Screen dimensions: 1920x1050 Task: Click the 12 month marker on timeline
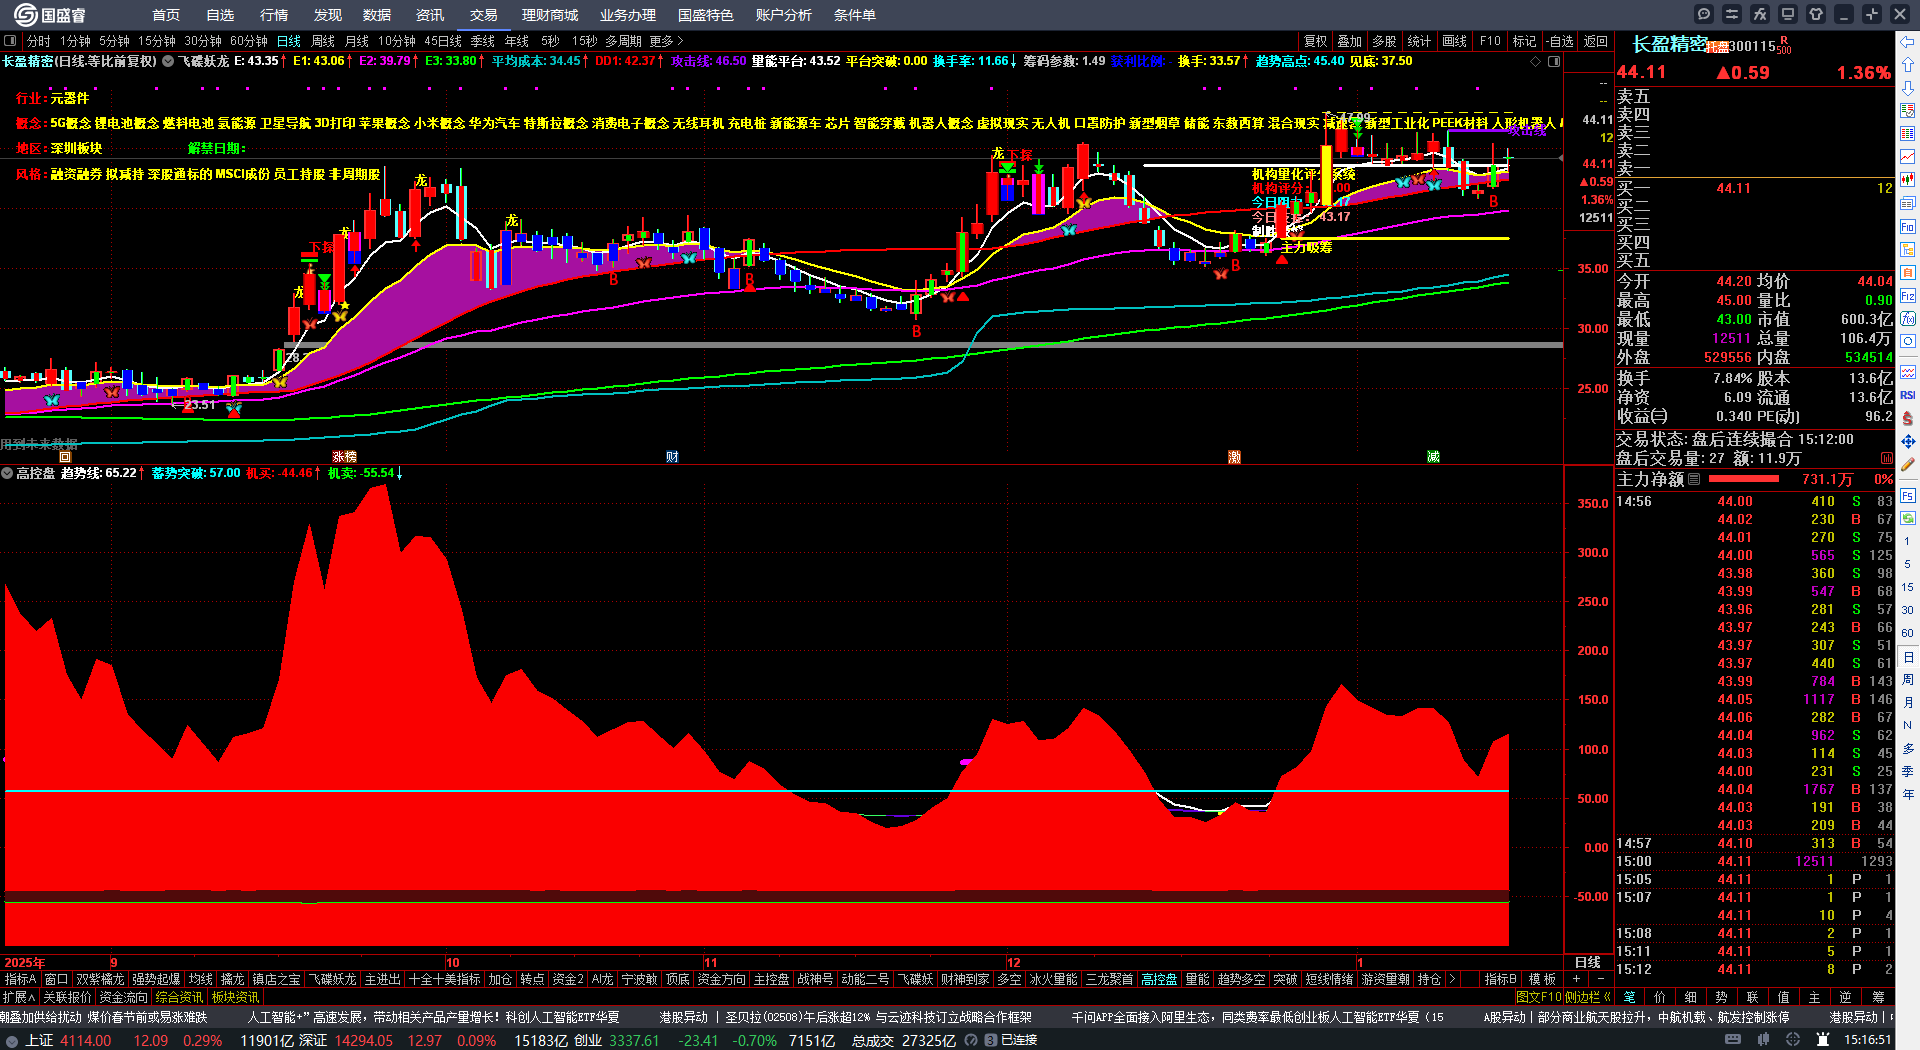pos(1014,963)
